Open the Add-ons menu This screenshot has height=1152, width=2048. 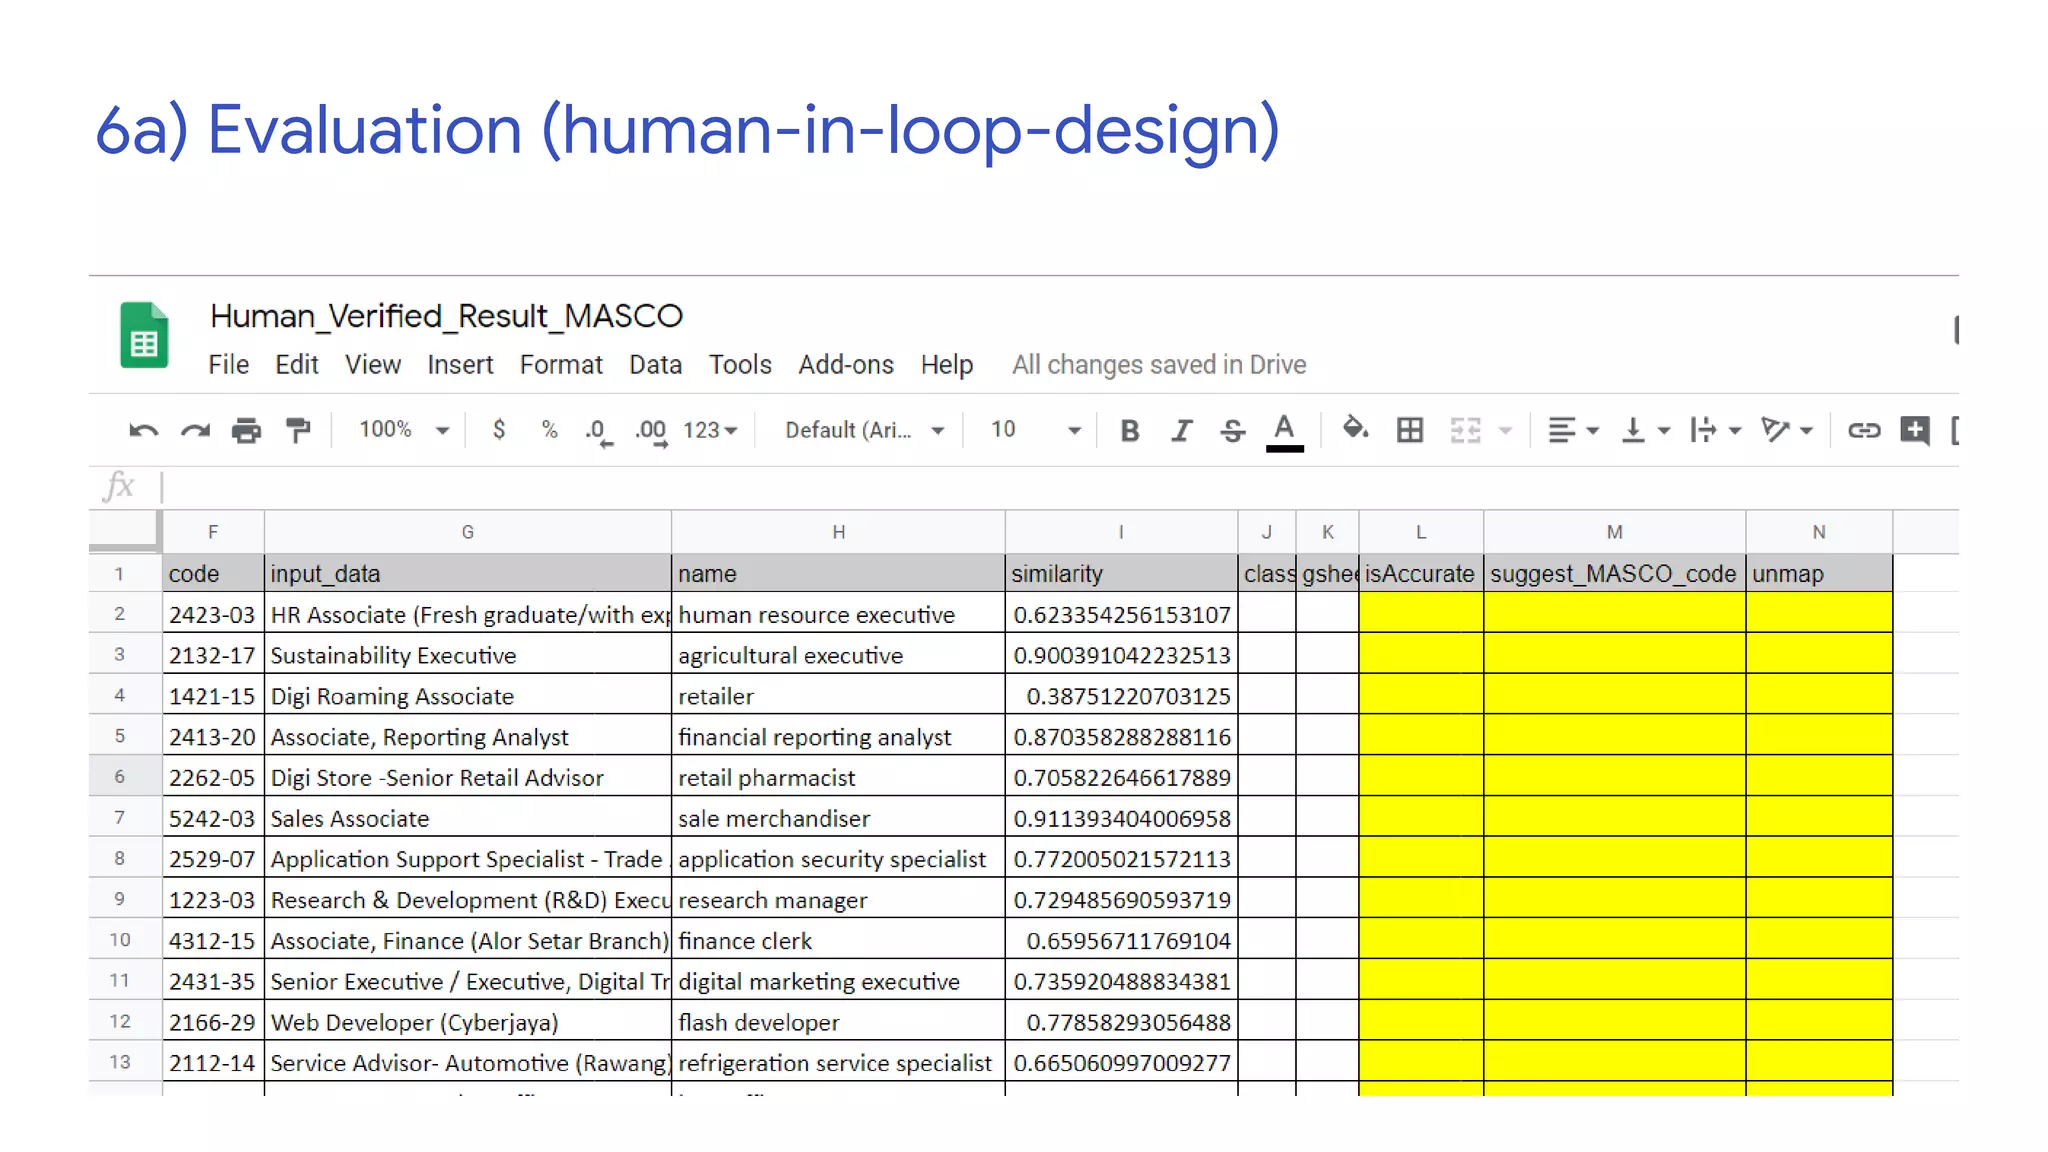(846, 365)
